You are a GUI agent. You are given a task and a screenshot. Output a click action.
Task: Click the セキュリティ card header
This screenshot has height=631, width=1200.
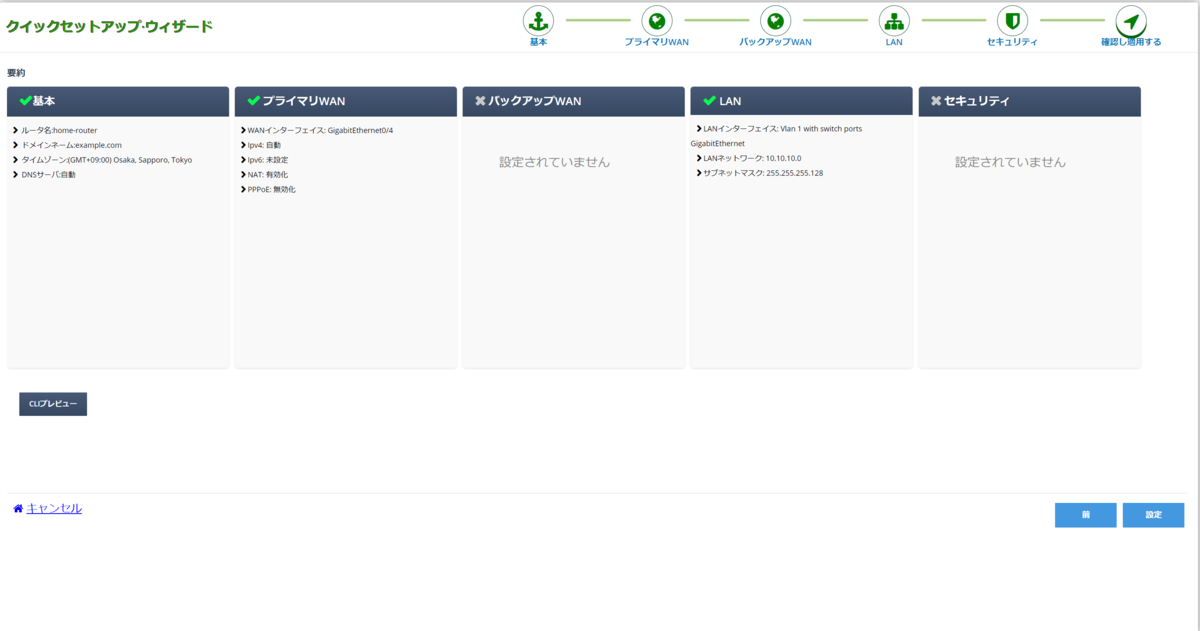(1030, 101)
